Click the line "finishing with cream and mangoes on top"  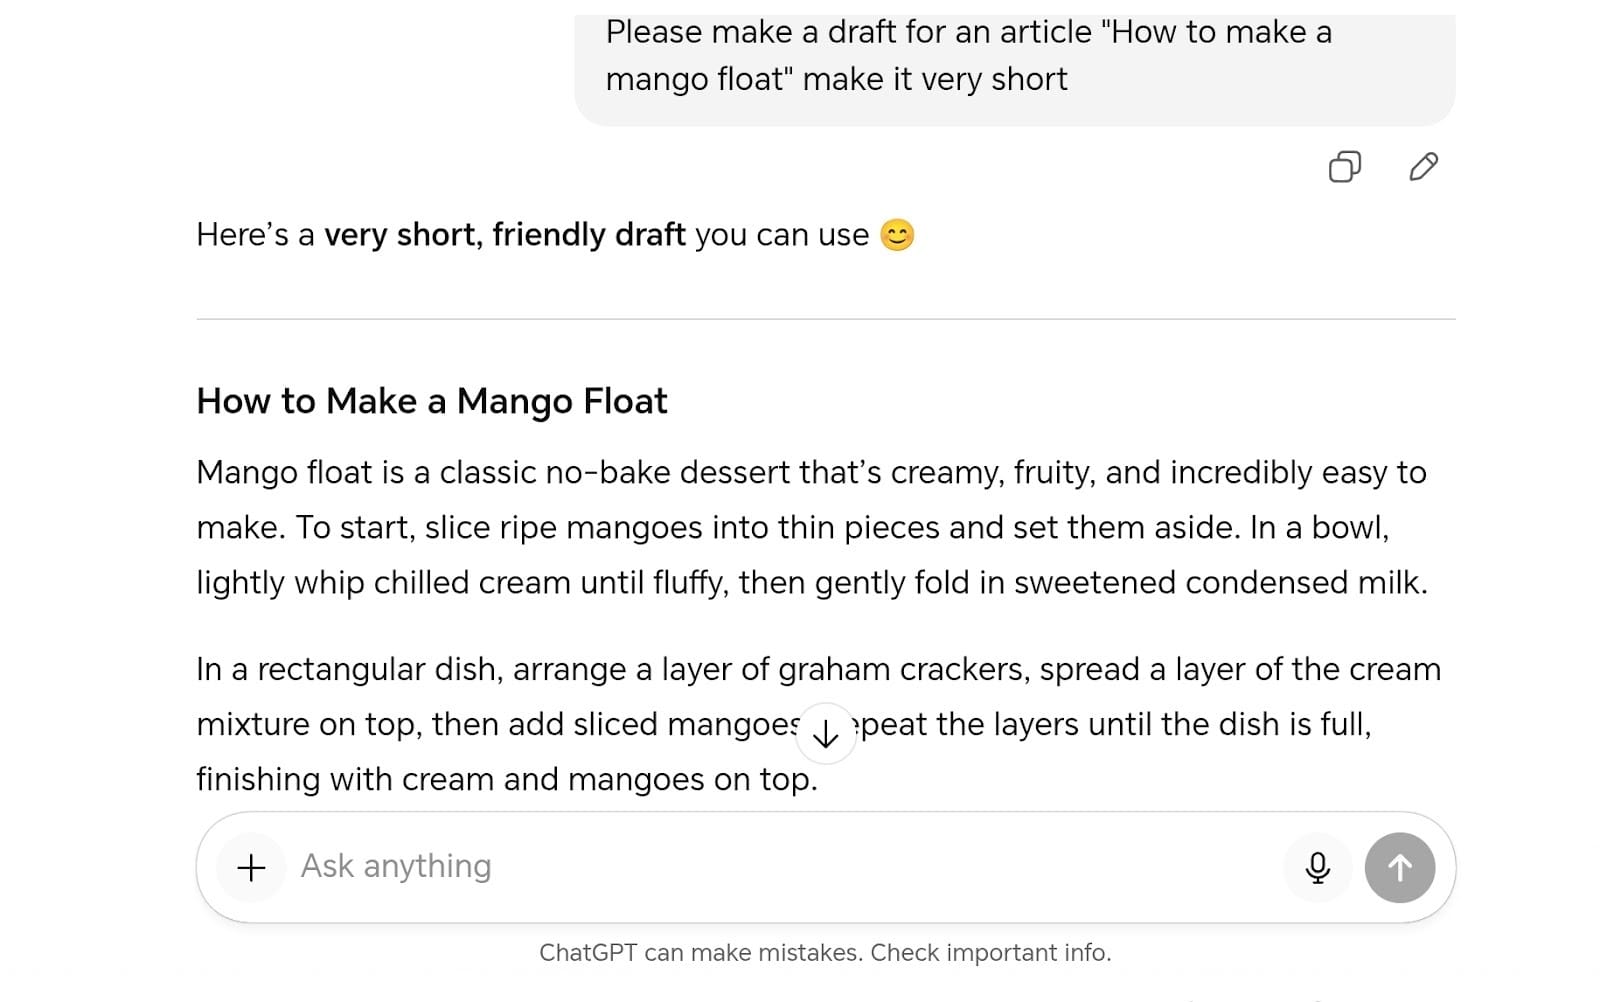[506, 779]
